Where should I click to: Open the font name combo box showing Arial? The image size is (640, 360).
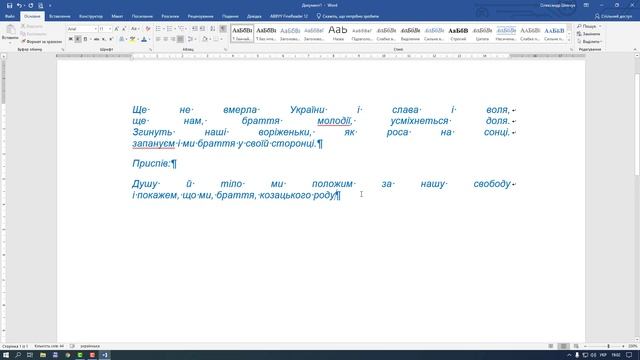coord(82,29)
